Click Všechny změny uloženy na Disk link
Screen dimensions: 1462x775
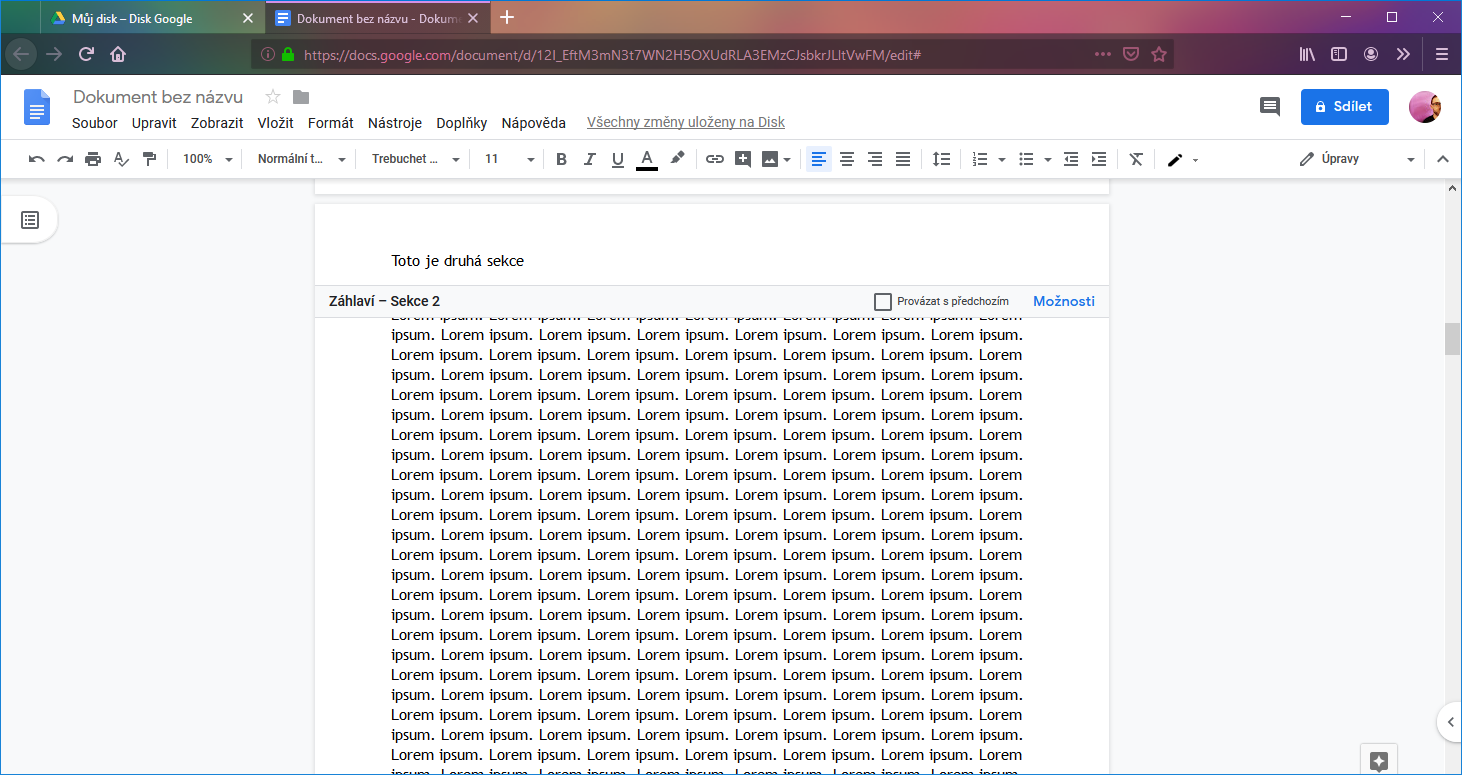click(686, 123)
